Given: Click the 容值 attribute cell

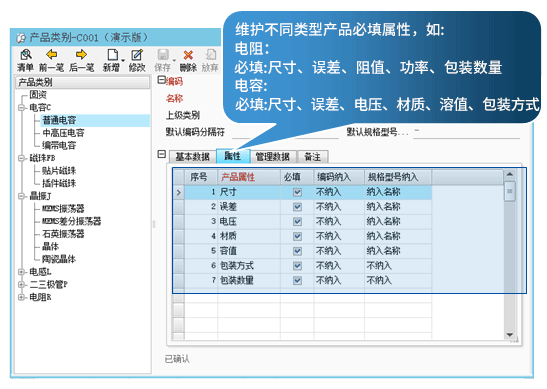Looking at the screenshot, I should coord(249,251).
